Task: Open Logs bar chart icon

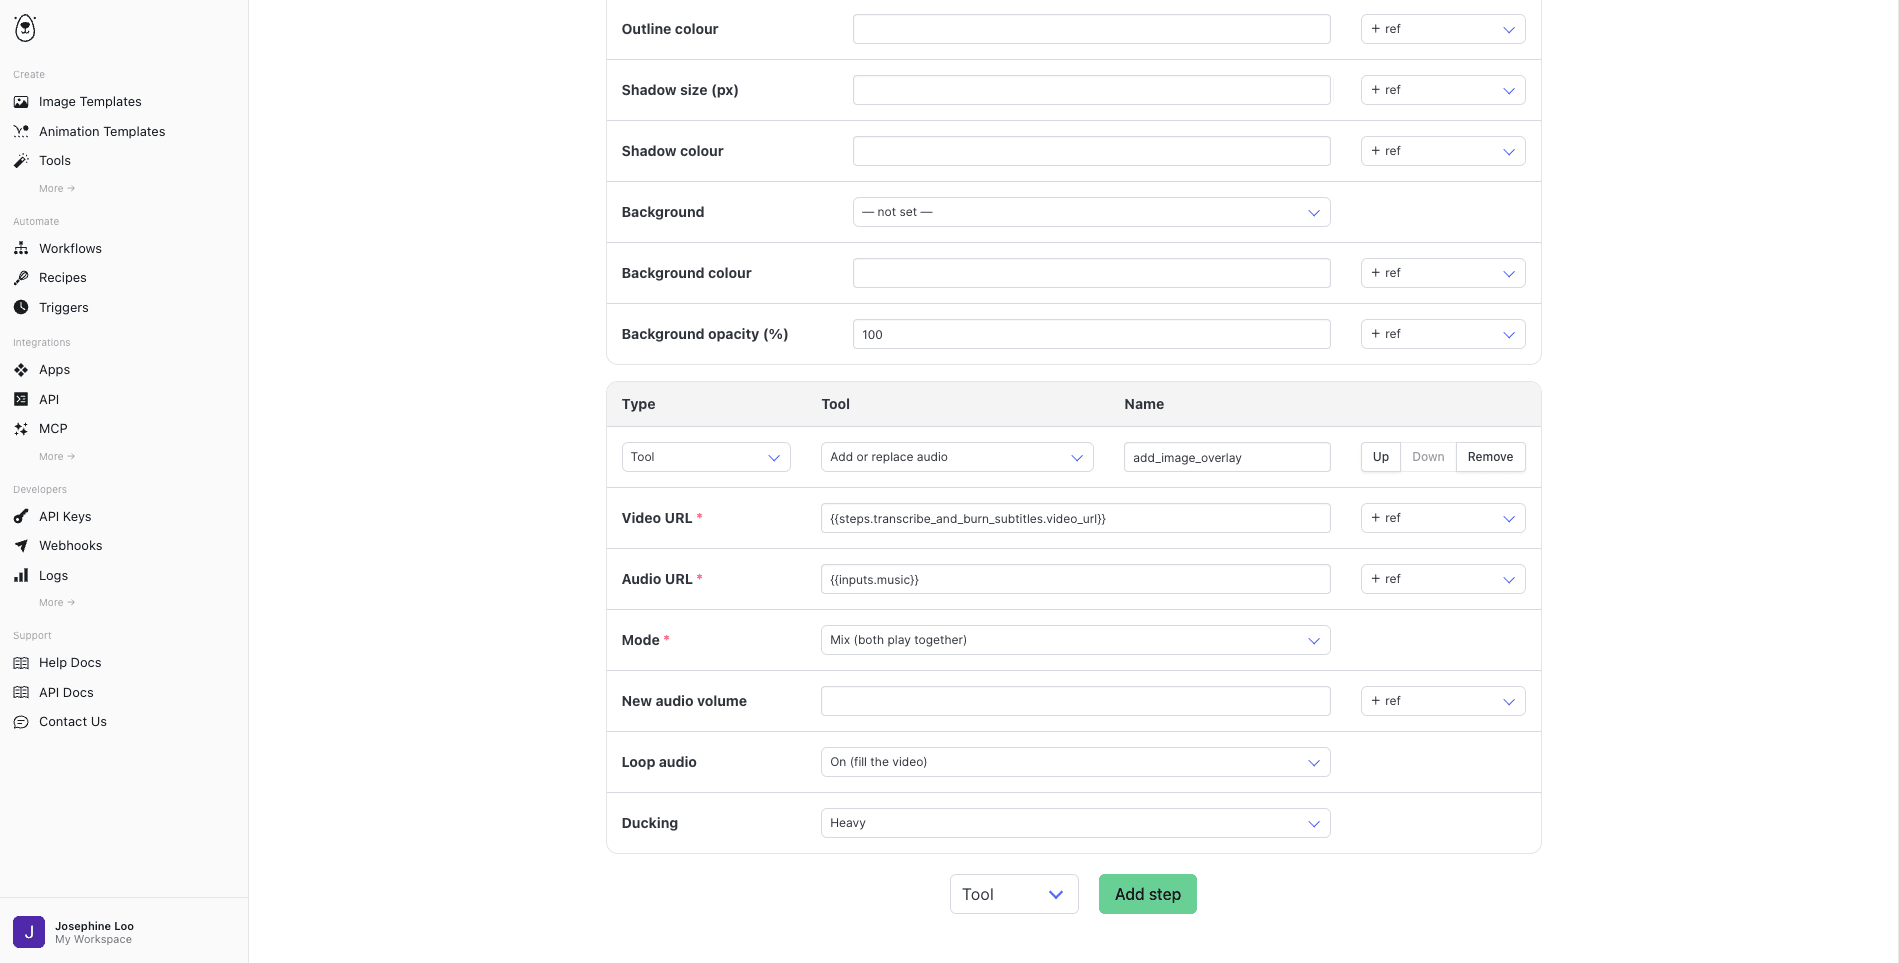Action: 21,576
